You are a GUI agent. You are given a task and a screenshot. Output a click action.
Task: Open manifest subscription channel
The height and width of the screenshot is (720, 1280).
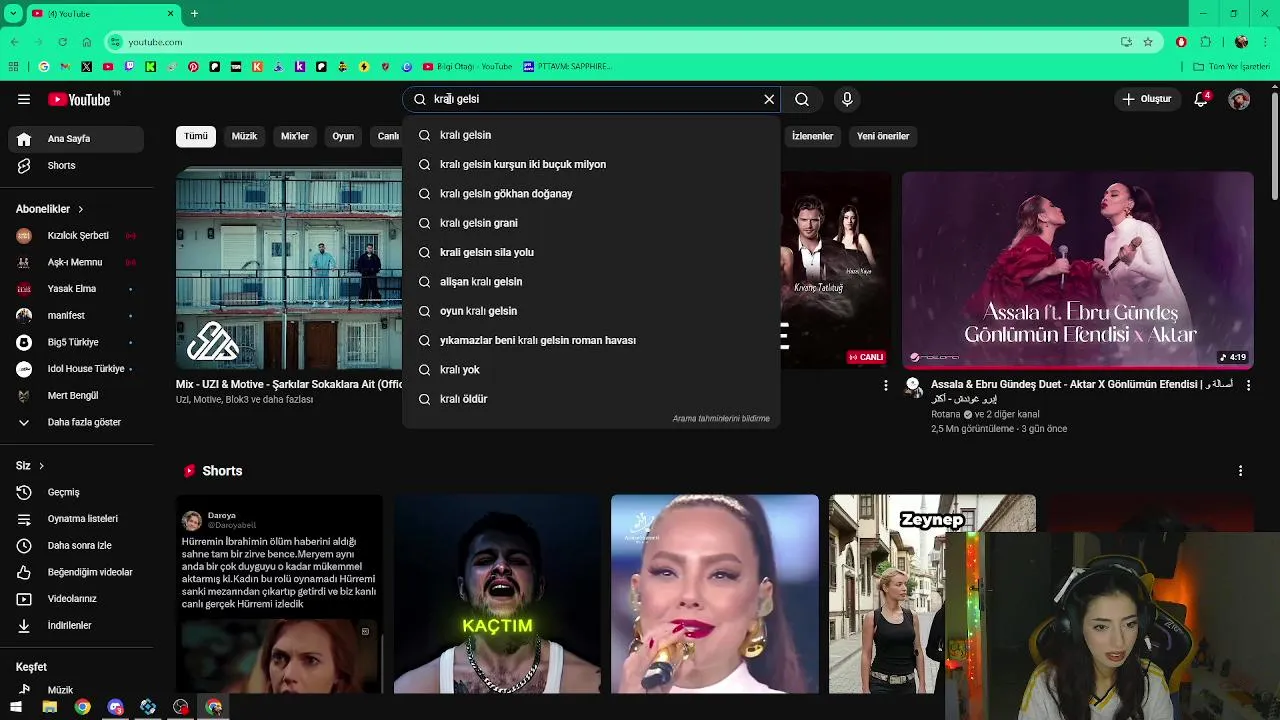(76, 315)
